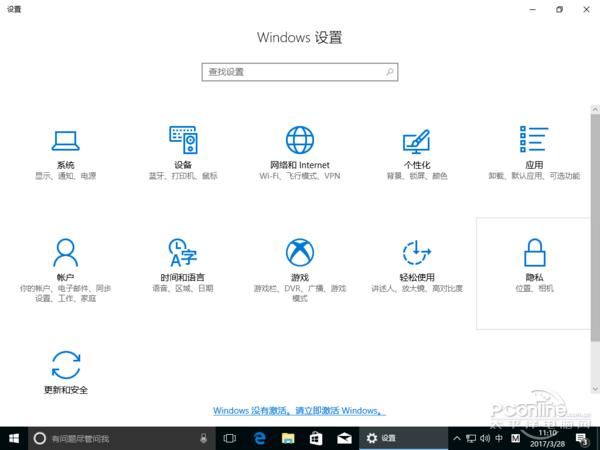
Task: Click the Windows activation link
Action: coord(299,410)
